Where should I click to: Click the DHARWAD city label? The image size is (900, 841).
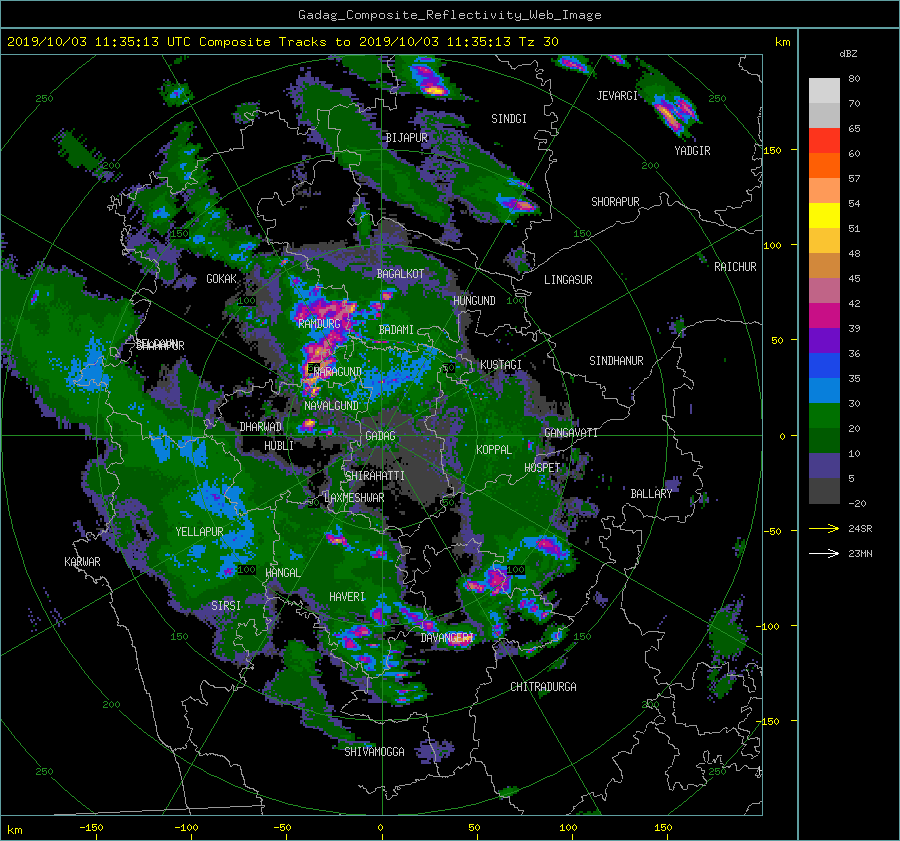tap(260, 427)
